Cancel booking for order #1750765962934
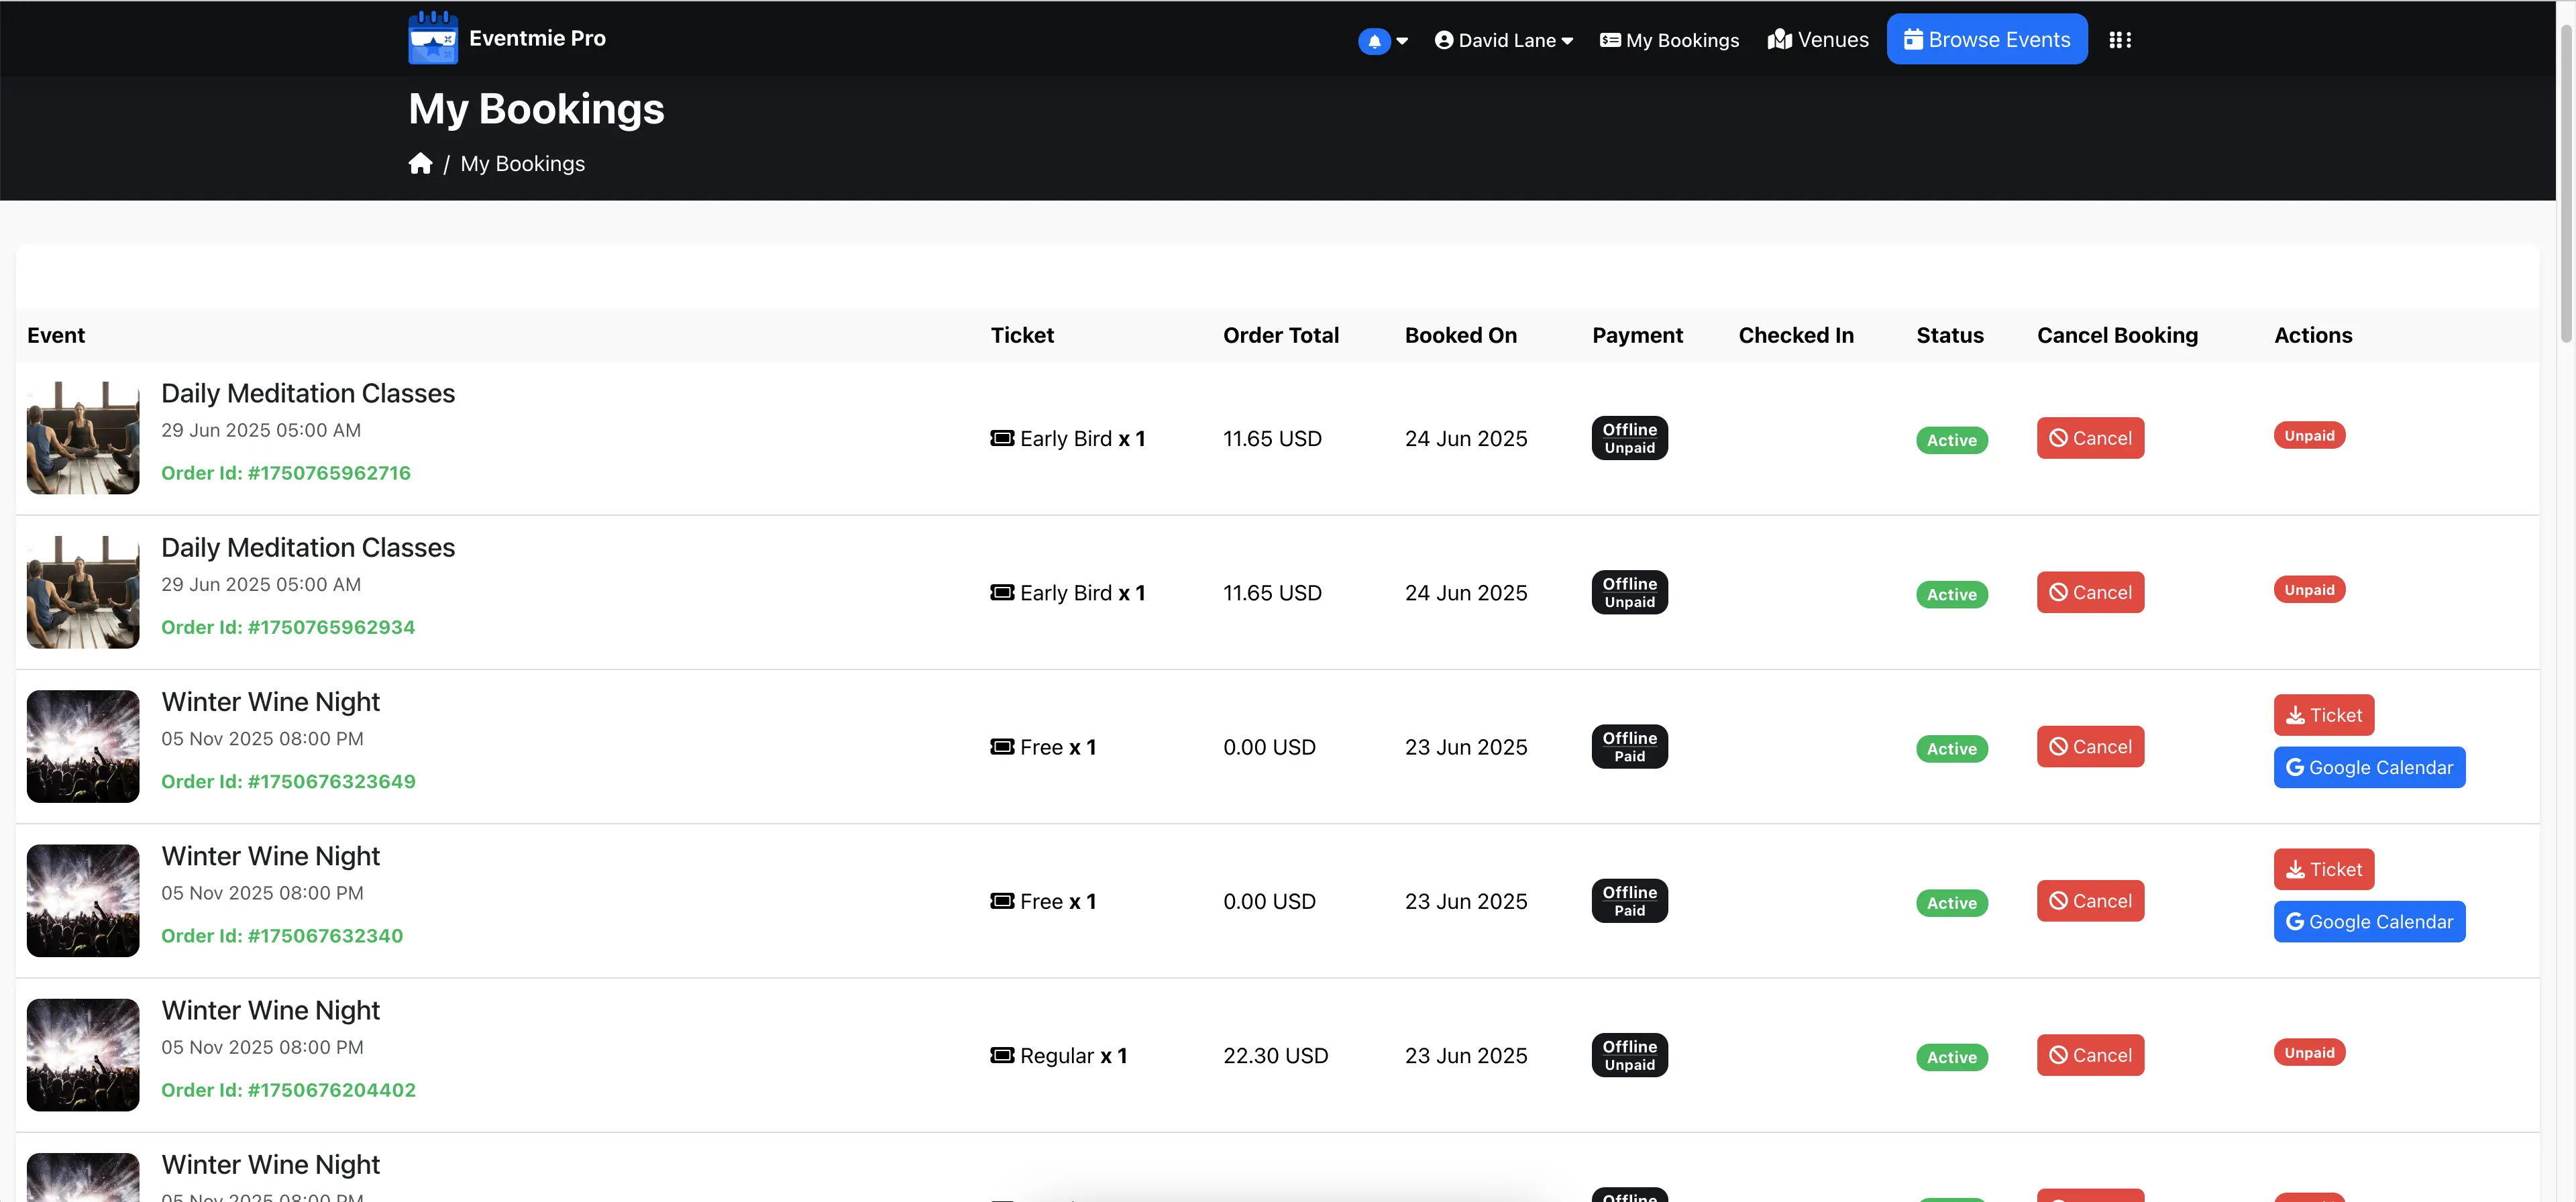This screenshot has width=2576, height=1202. (2090, 592)
